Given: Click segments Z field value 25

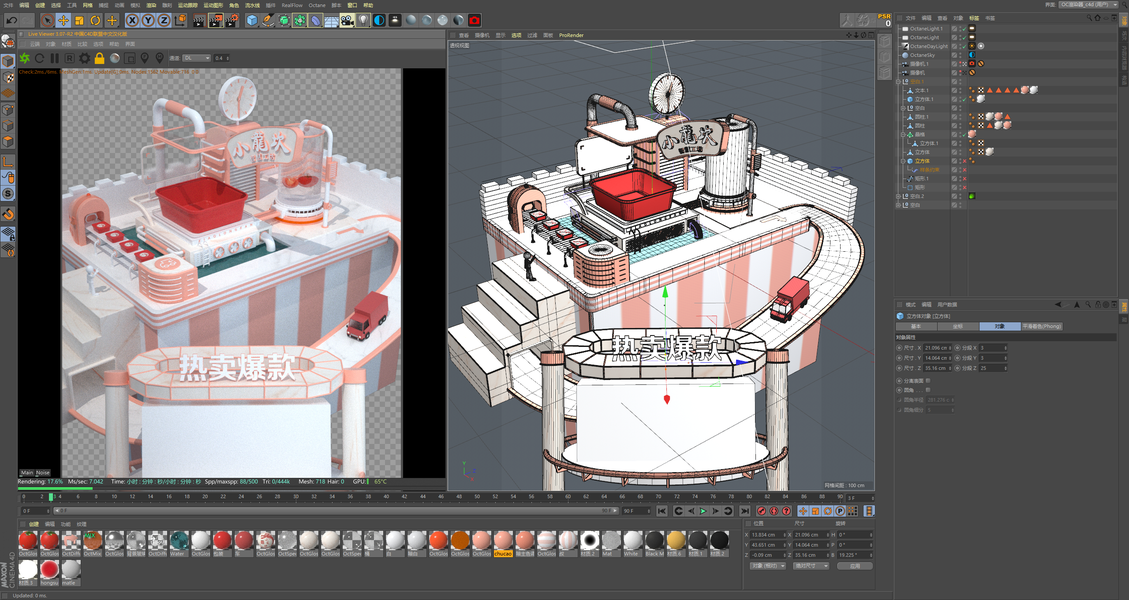Looking at the screenshot, I should coord(991,368).
